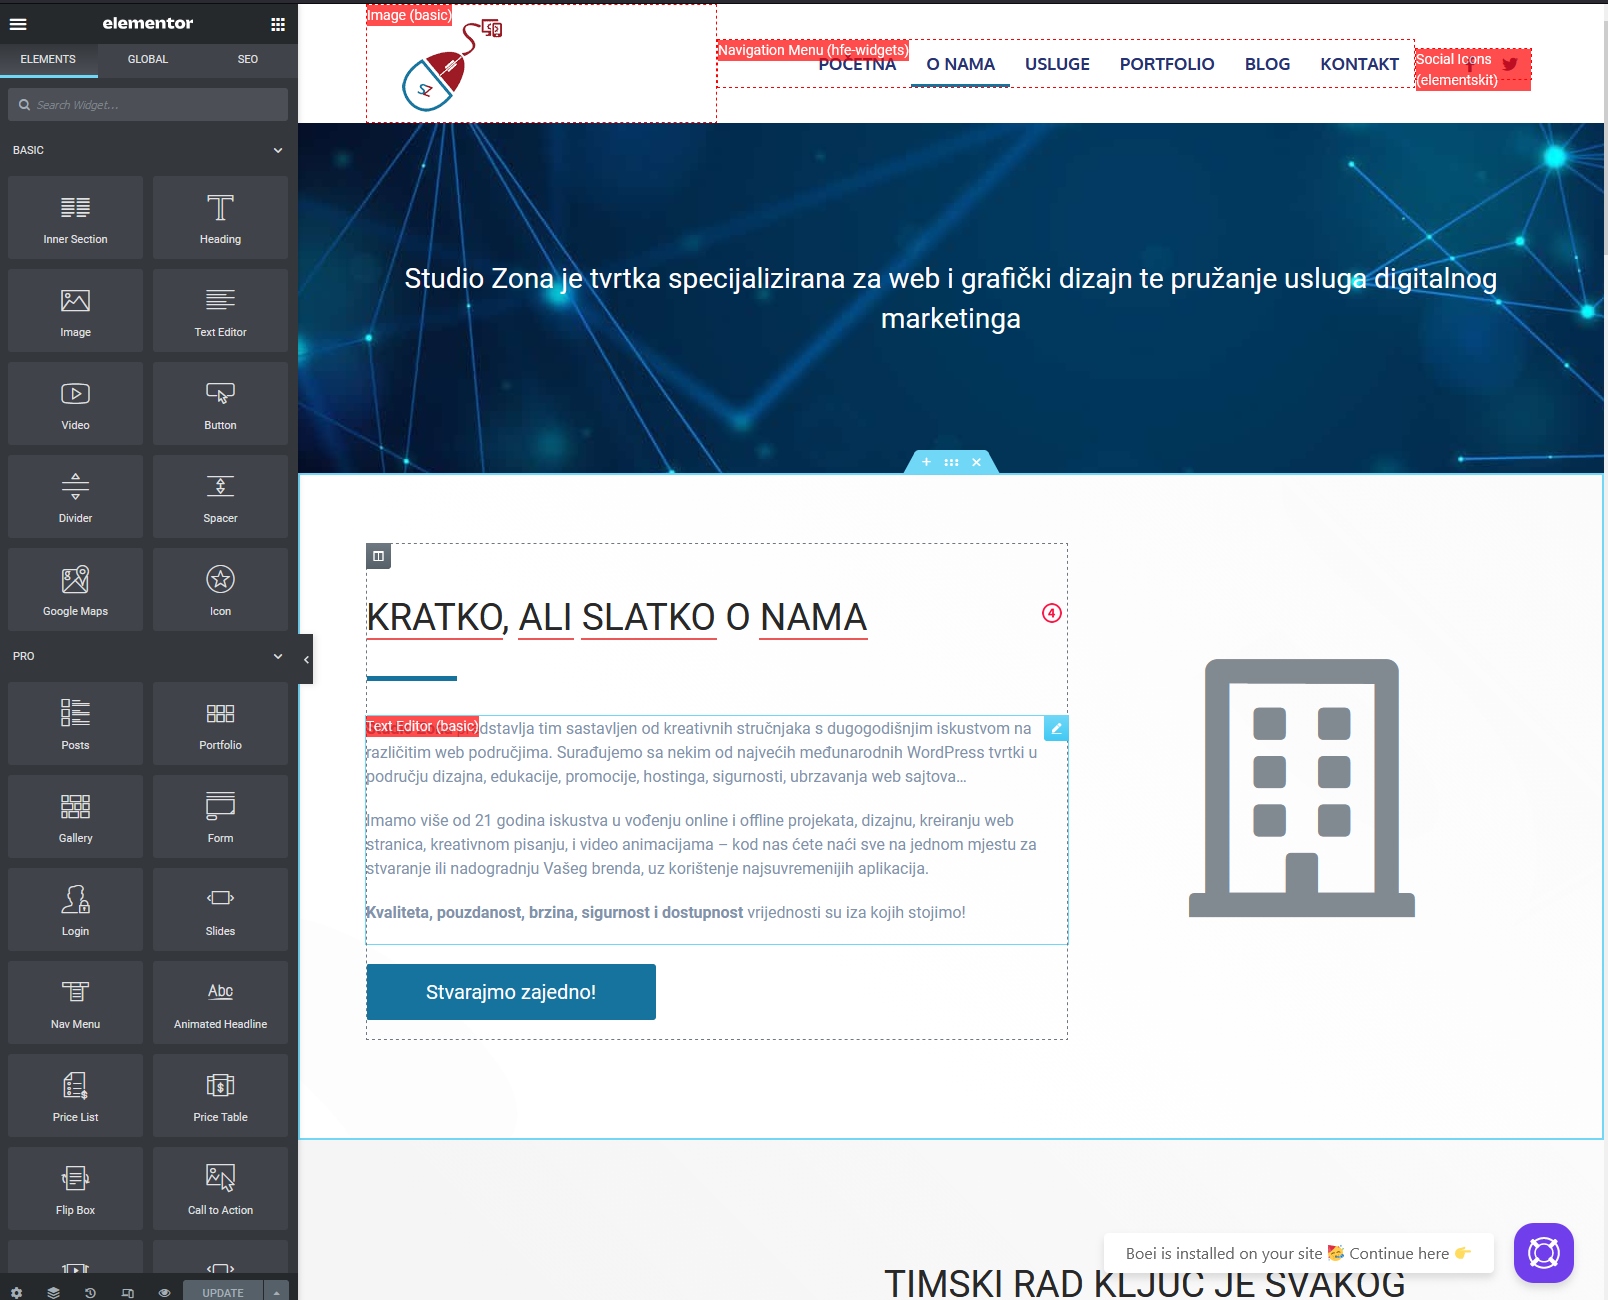This screenshot has width=1608, height=1300.
Task: Open the Navigator layers icon
Action: [53, 1292]
